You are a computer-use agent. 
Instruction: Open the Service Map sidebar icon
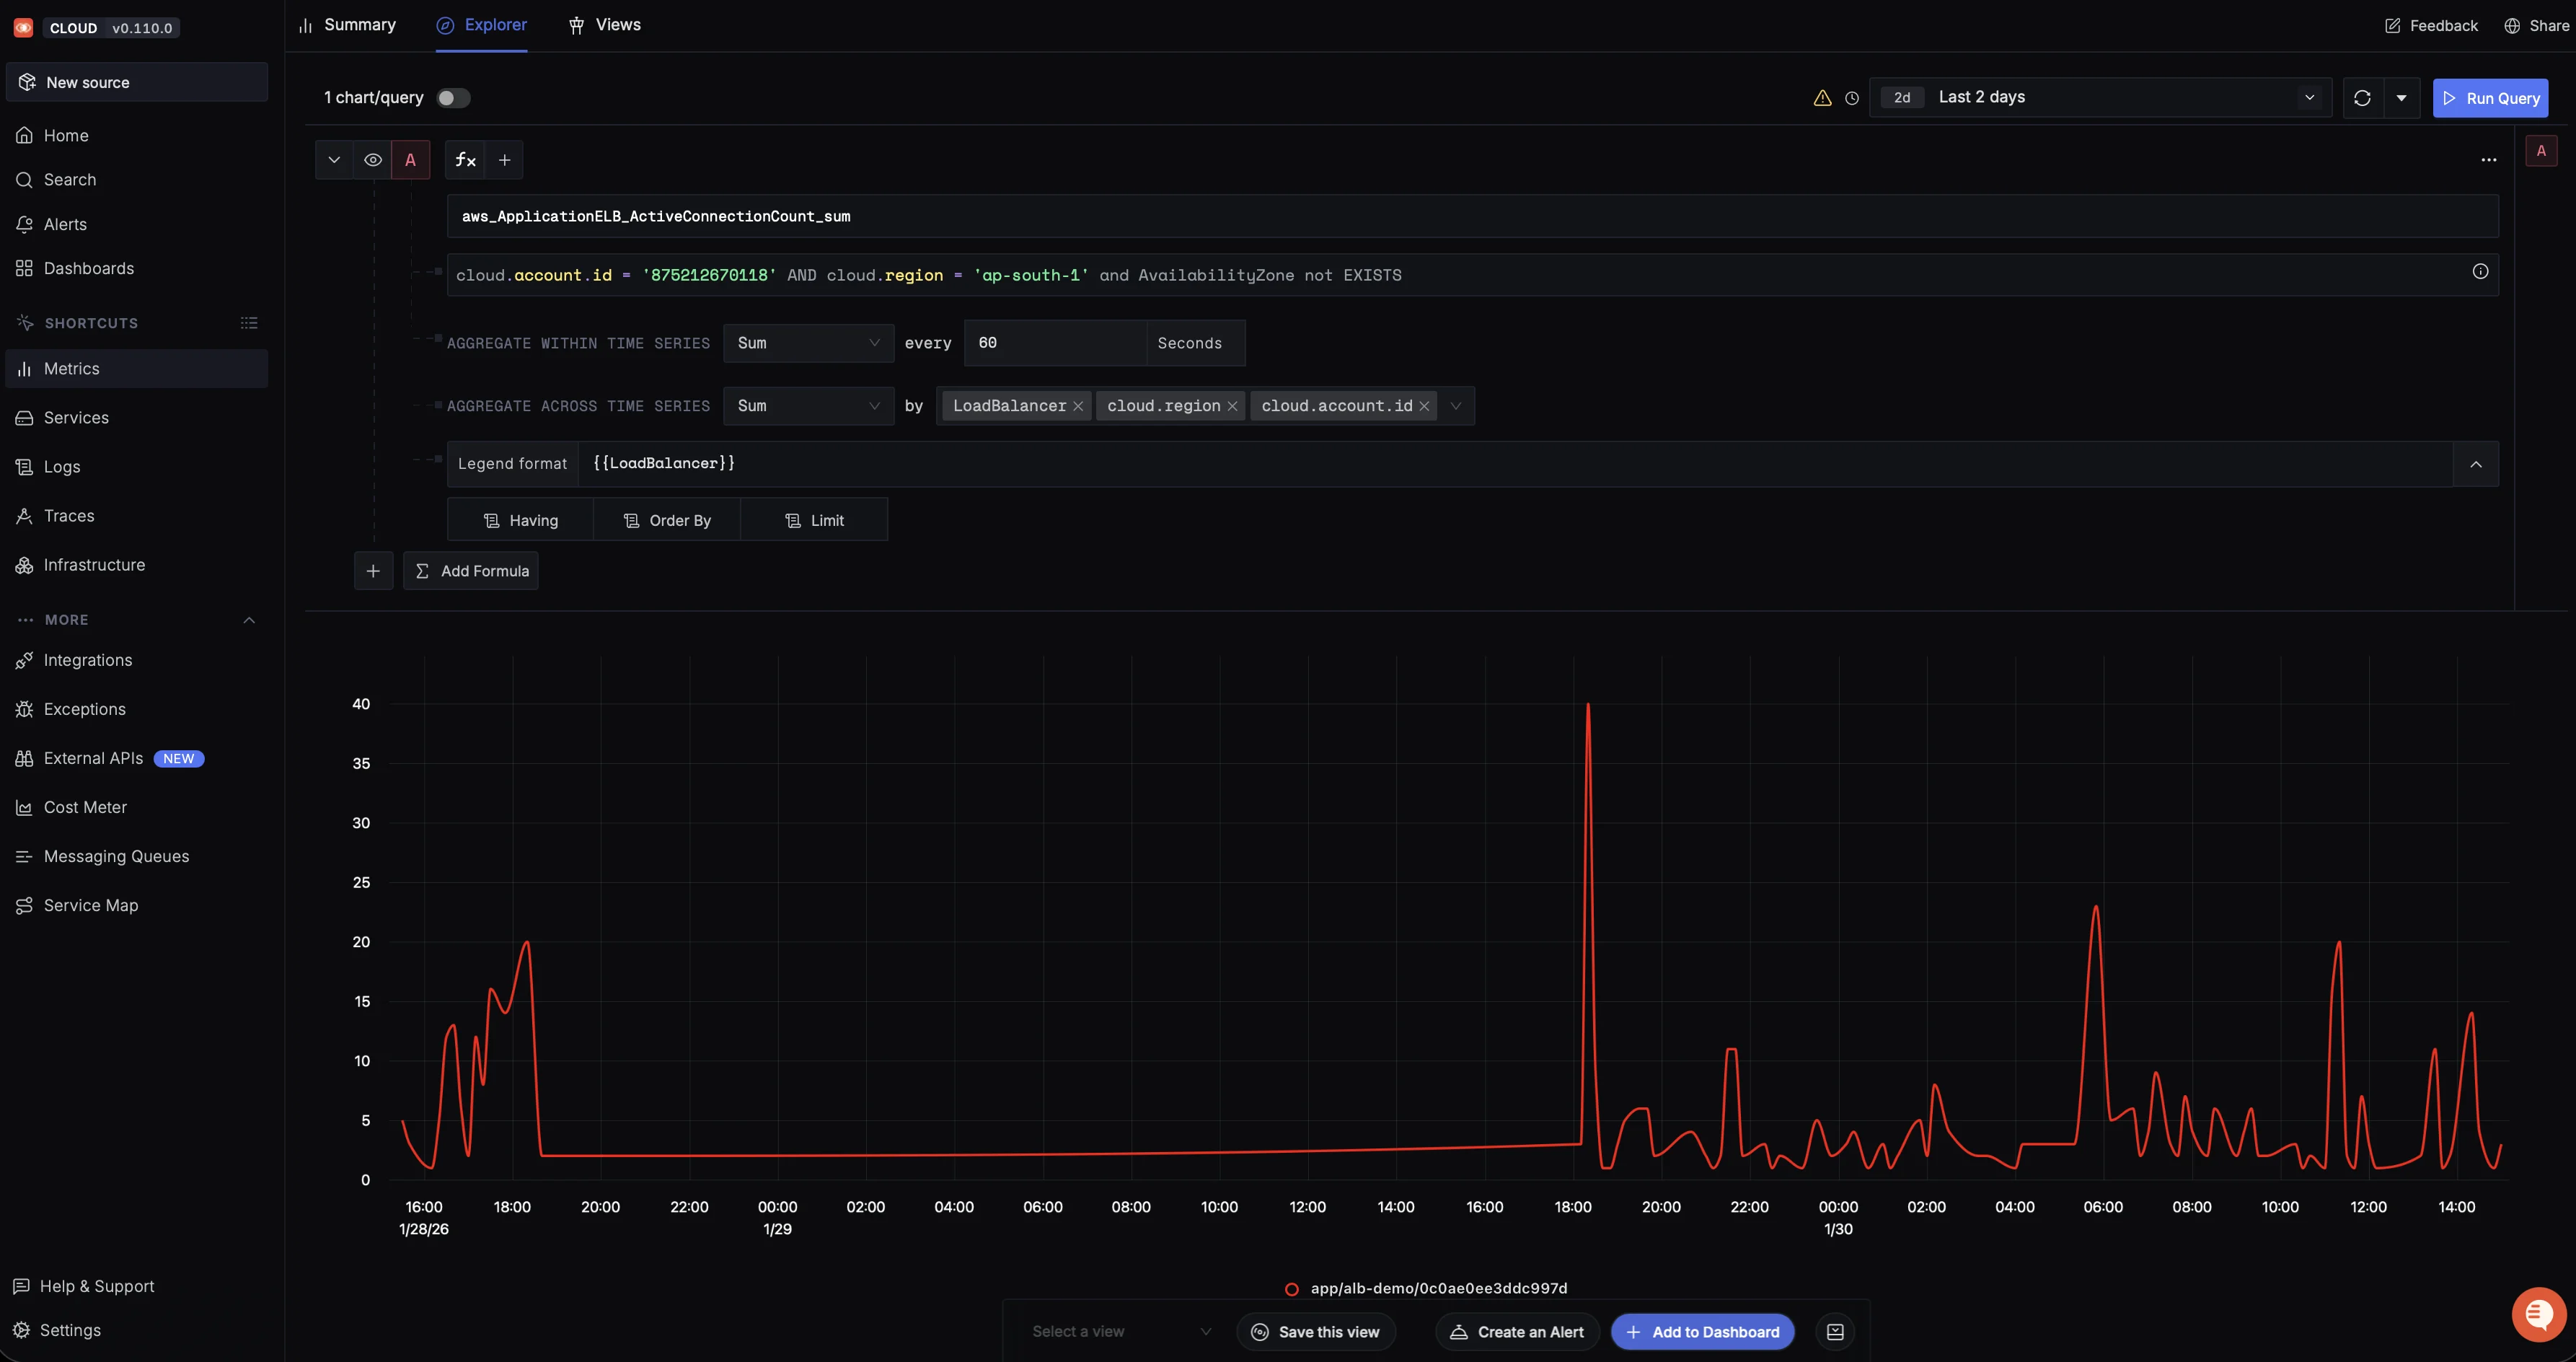pos(24,905)
